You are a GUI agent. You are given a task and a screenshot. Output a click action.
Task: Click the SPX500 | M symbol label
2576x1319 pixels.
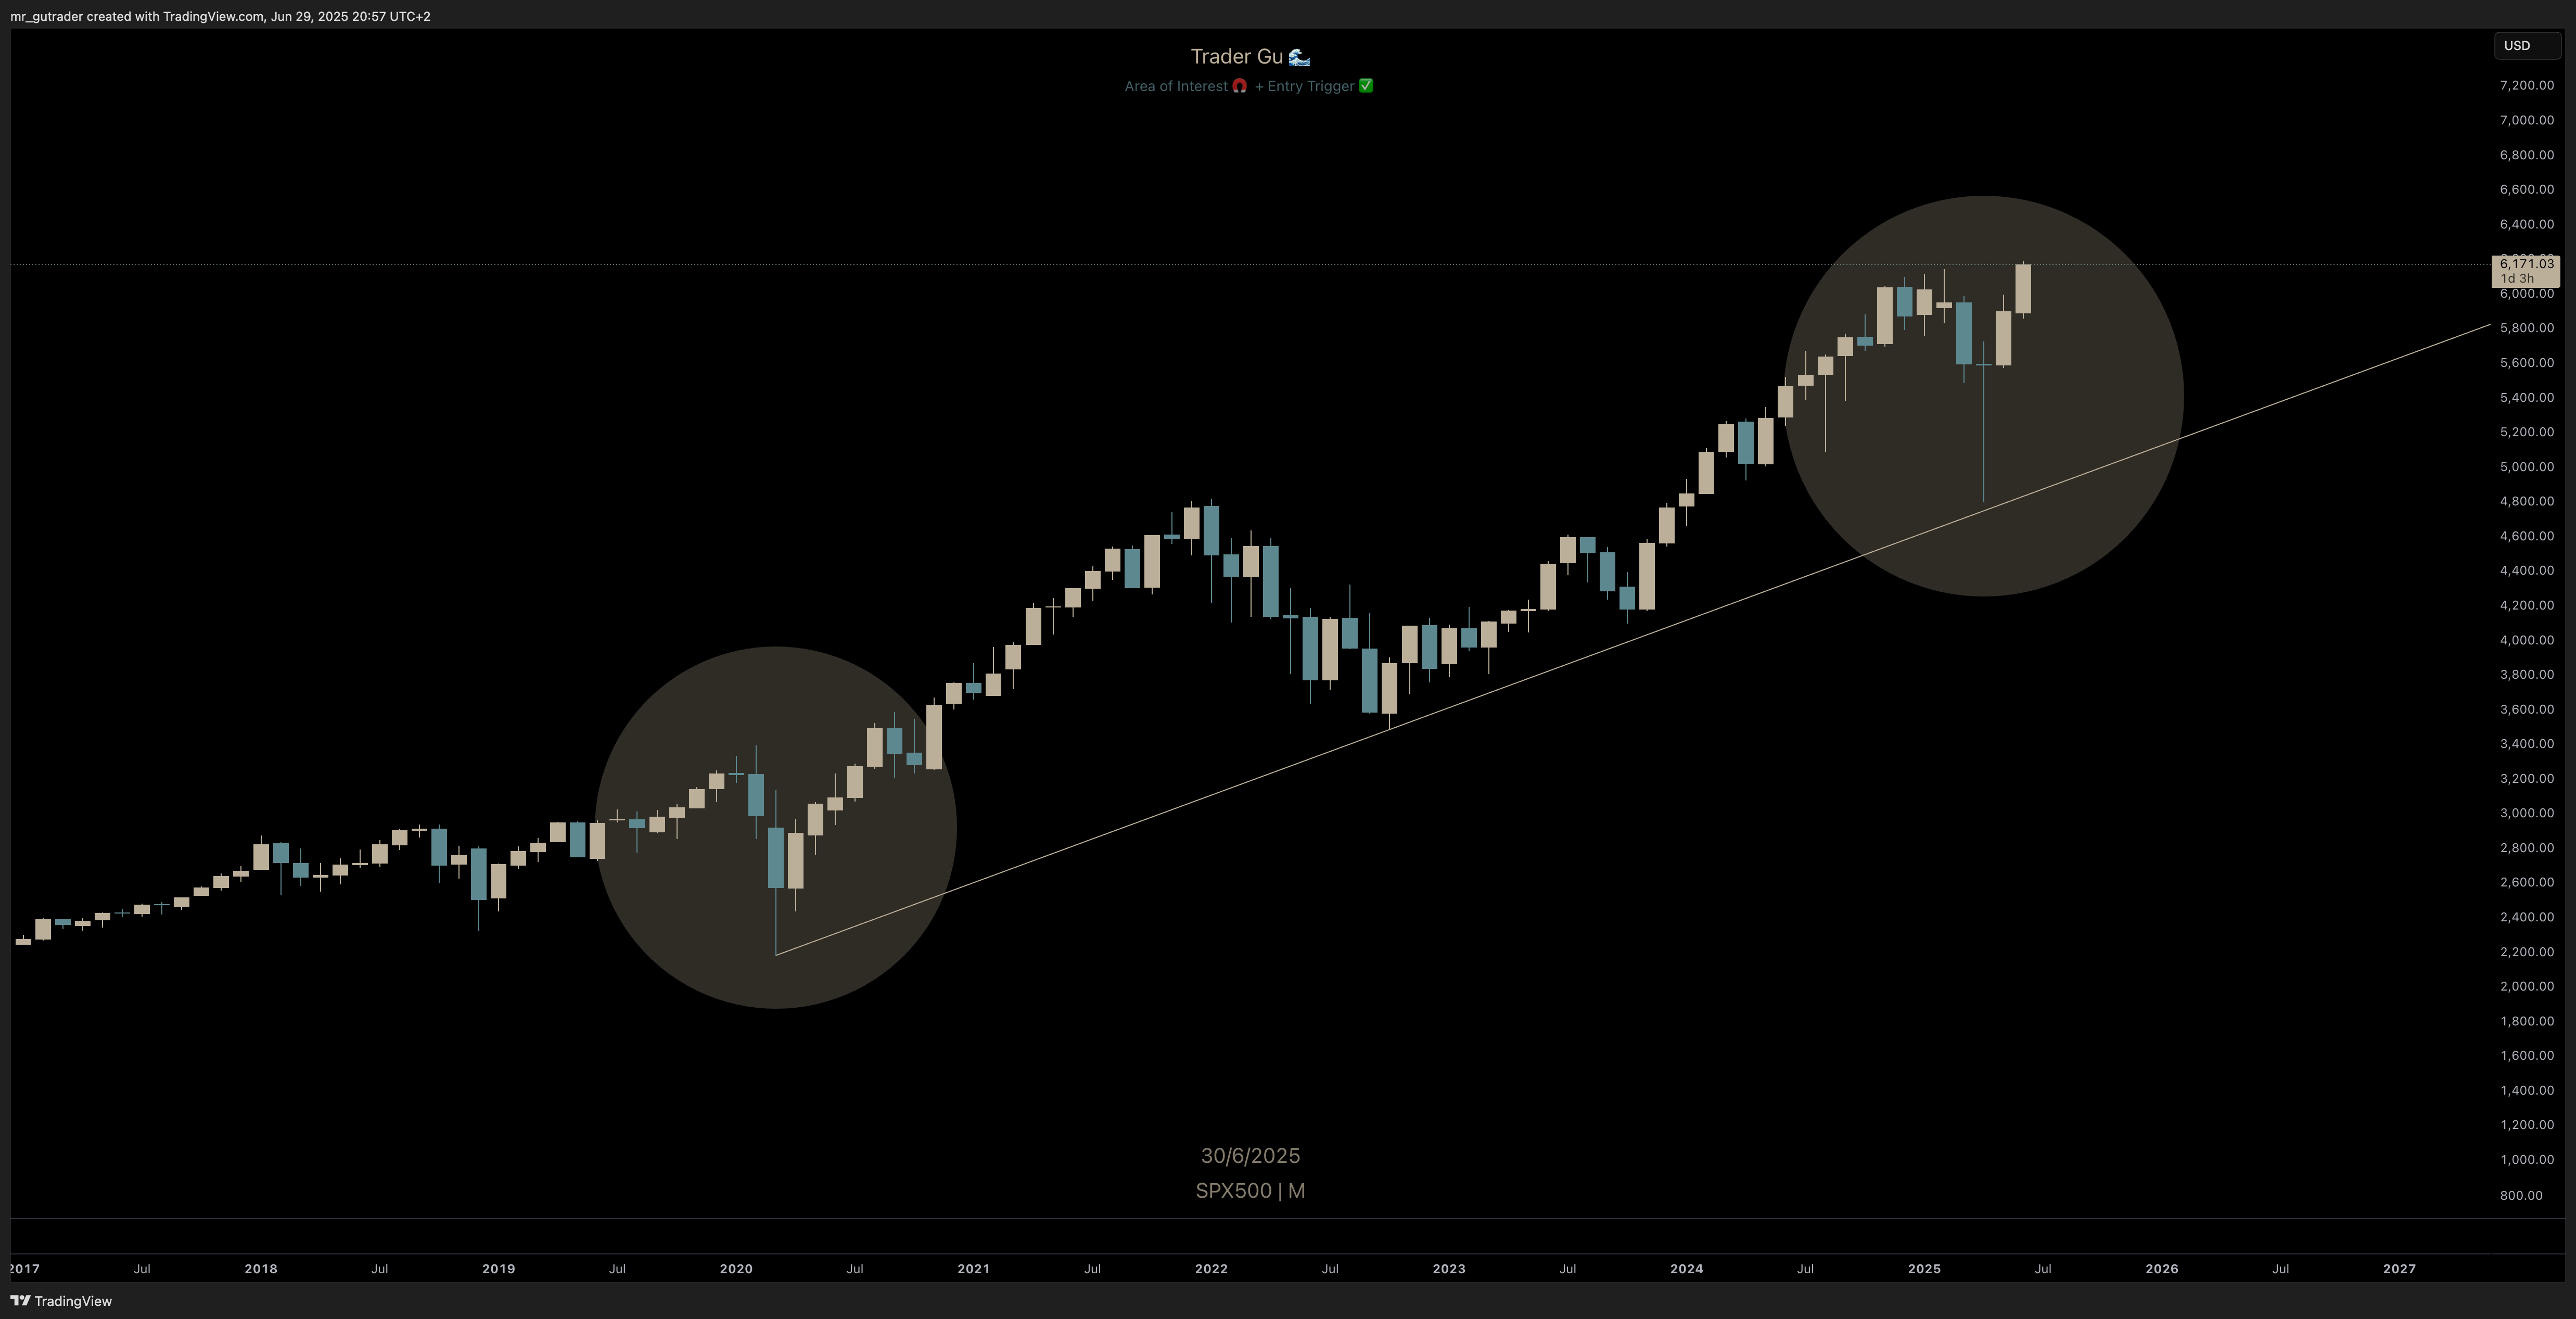(1250, 1190)
